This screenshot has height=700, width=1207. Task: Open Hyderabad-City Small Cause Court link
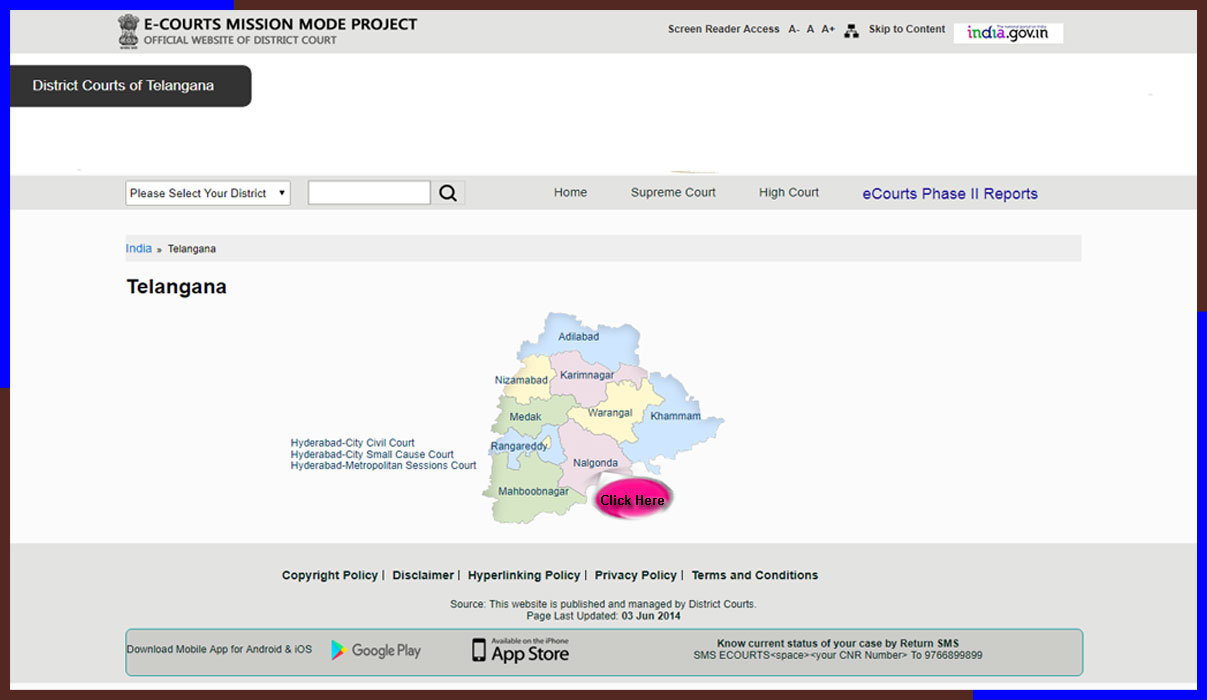372,454
